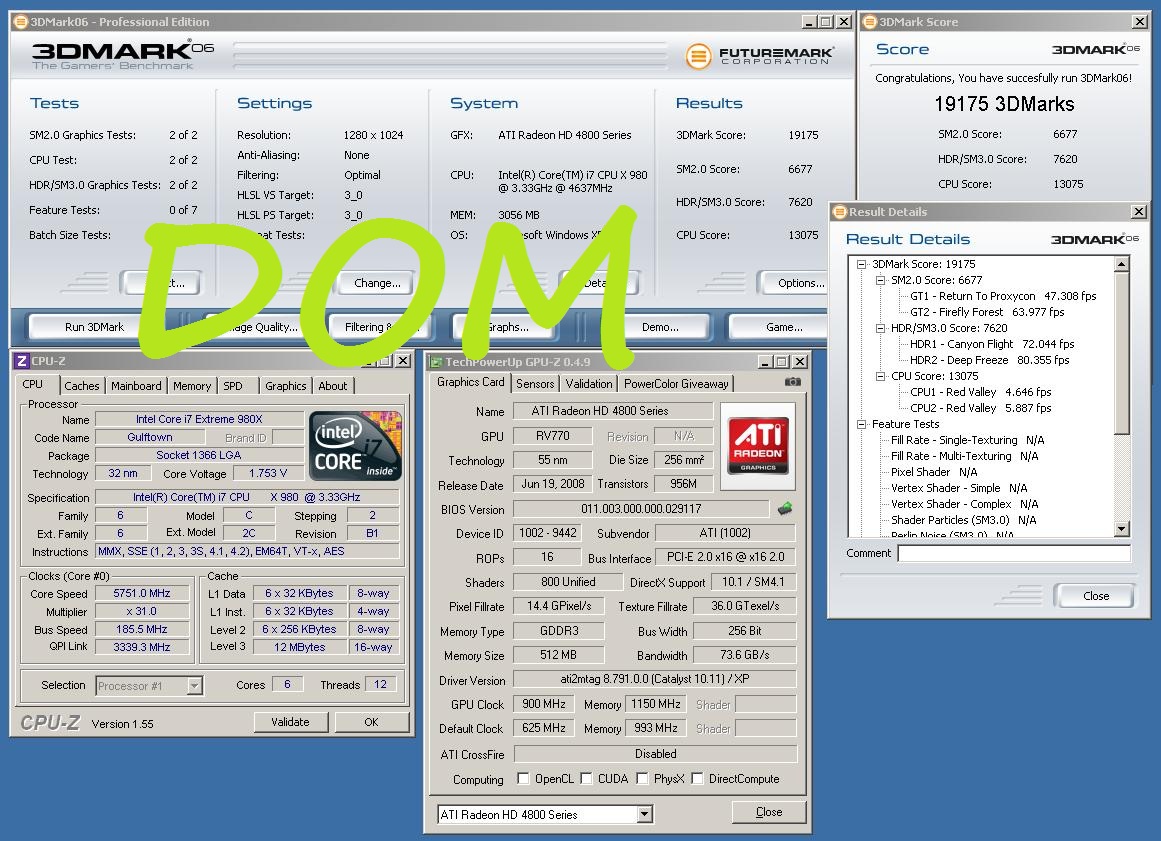This screenshot has height=841, width=1161.
Task: Click the Run 3DMark button
Action: point(95,327)
